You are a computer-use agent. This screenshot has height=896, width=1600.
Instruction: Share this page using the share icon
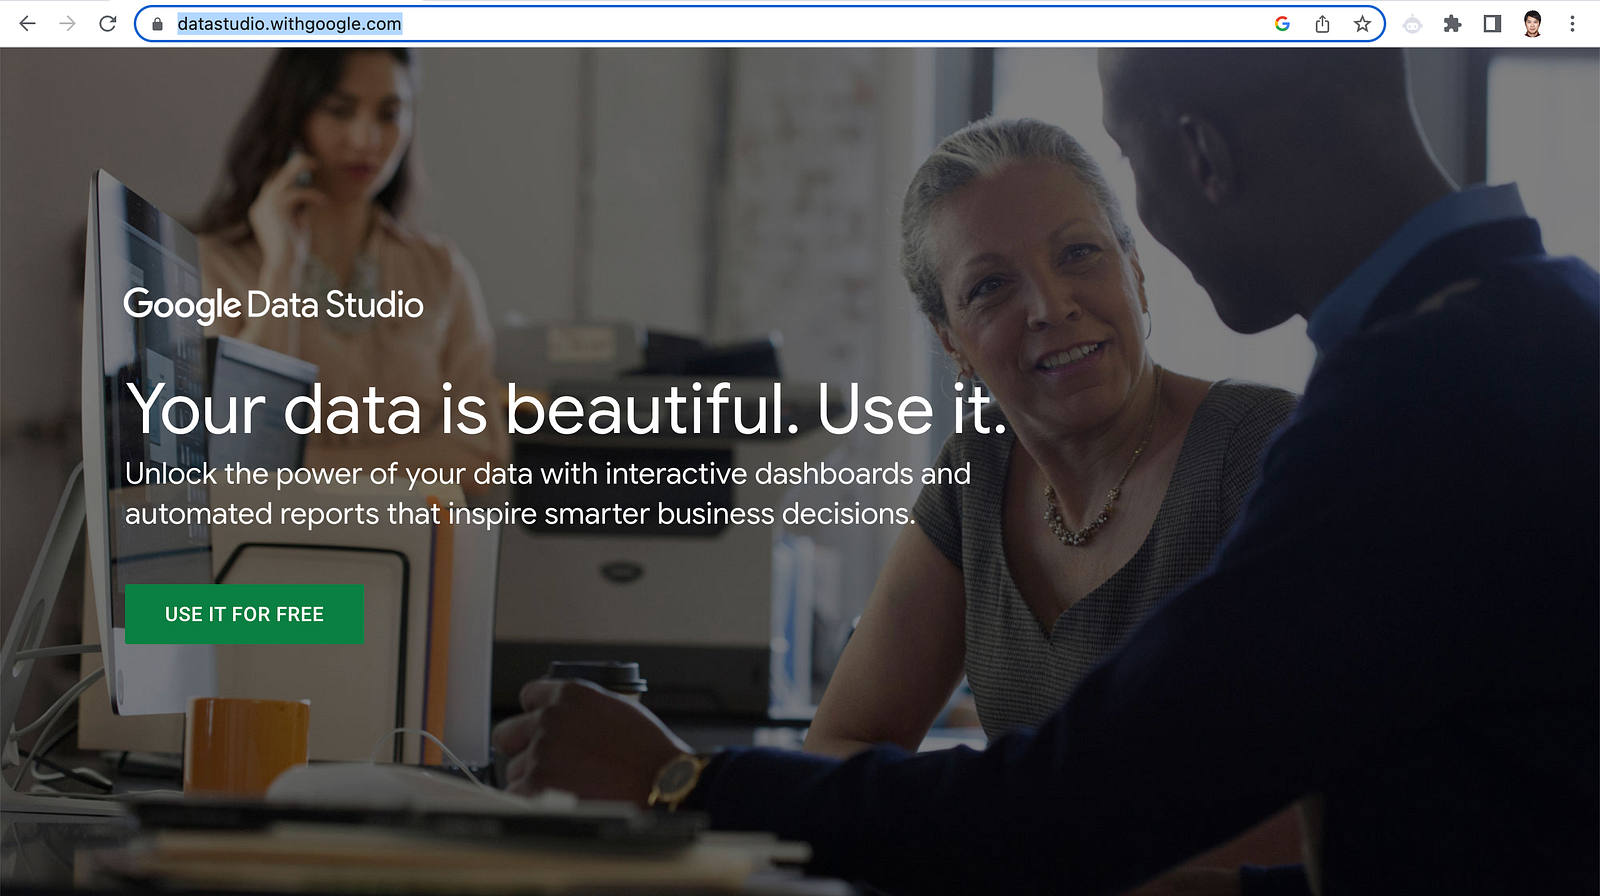point(1322,24)
